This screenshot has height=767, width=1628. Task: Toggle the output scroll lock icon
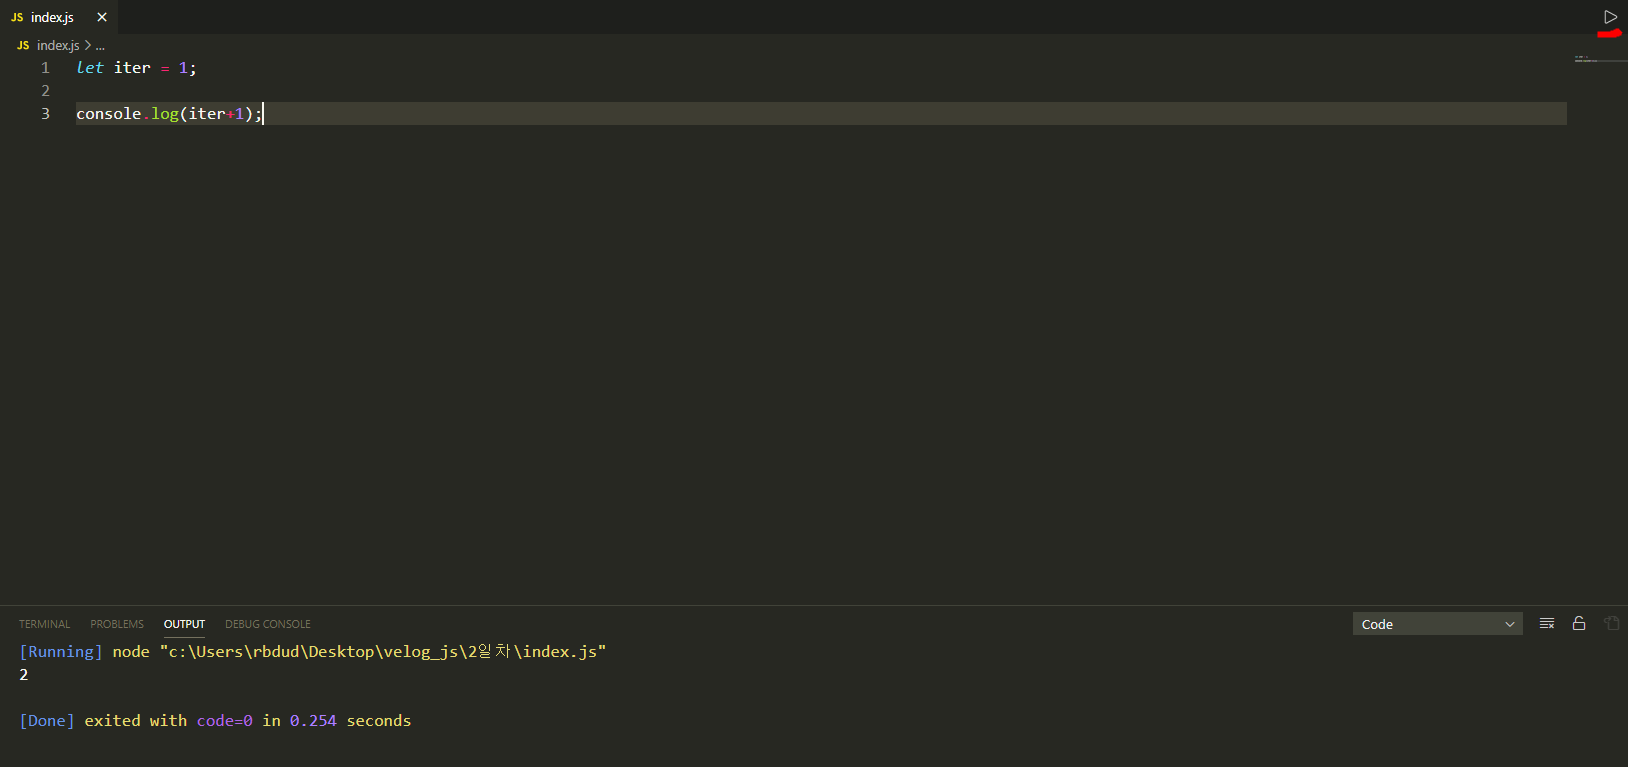[1579, 623]
